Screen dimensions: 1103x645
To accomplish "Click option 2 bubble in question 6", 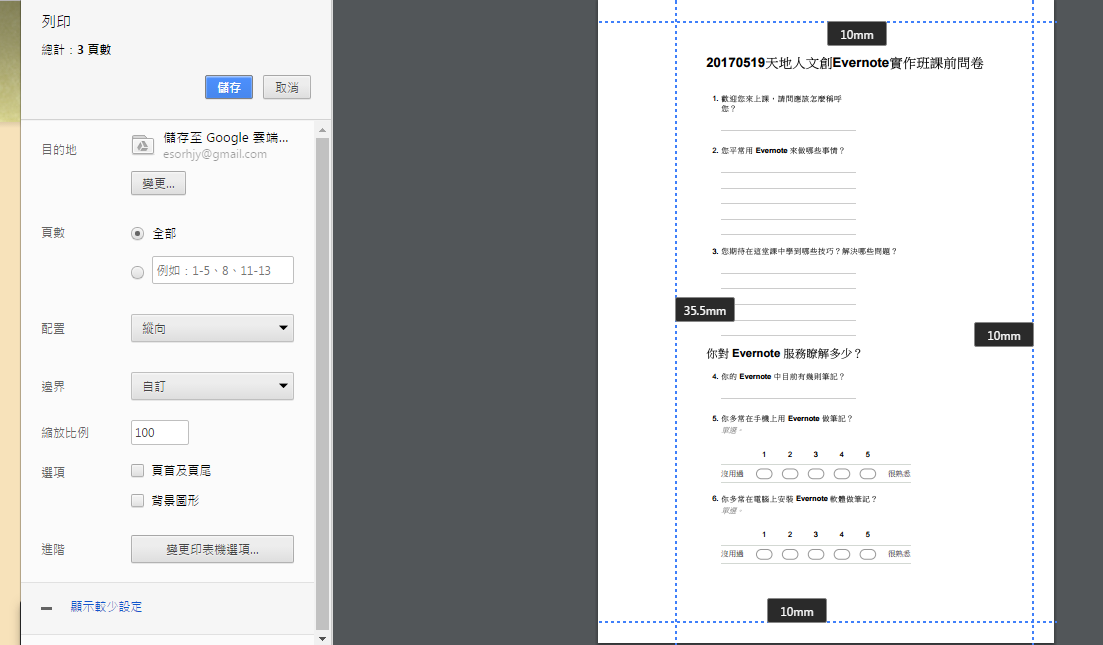I will coord(790,554).
